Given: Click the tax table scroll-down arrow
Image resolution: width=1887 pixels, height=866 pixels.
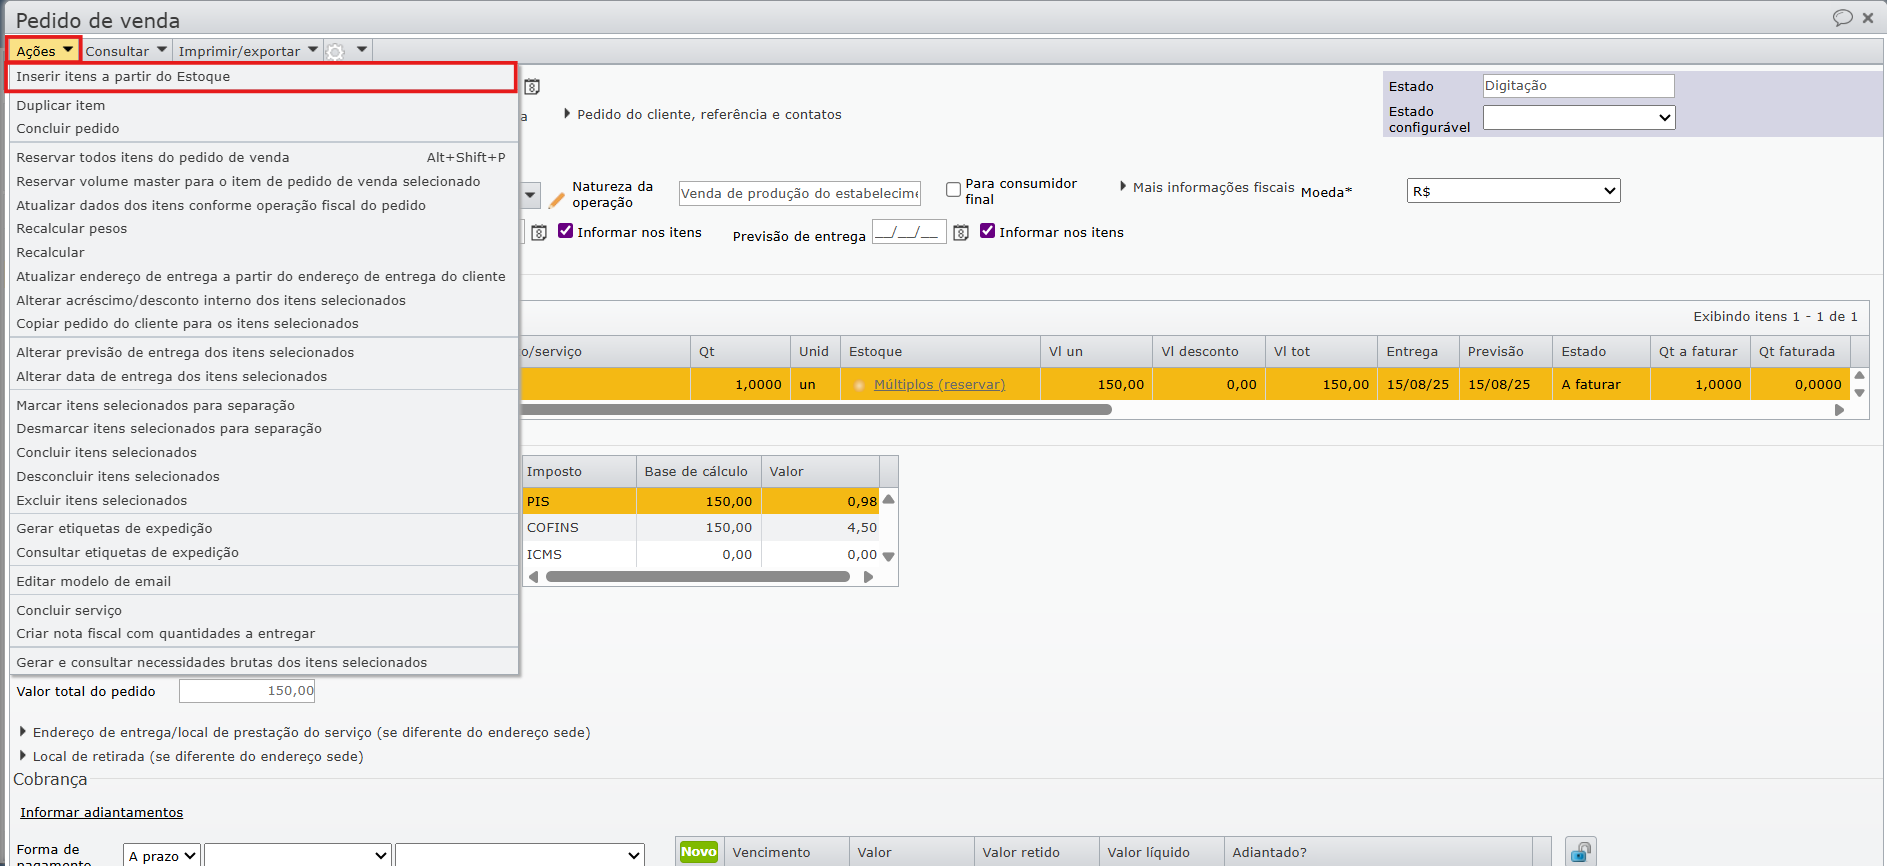Looking at the screenshot, I should [x=888, y=556].
